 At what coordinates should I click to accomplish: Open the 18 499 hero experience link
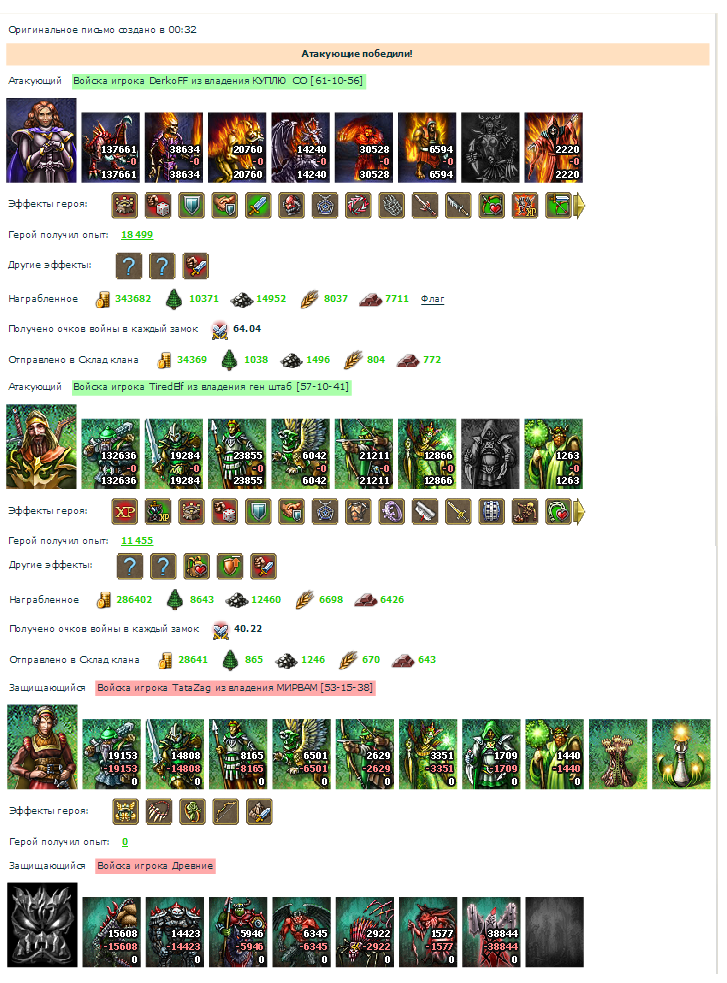(x=137, y=234)
